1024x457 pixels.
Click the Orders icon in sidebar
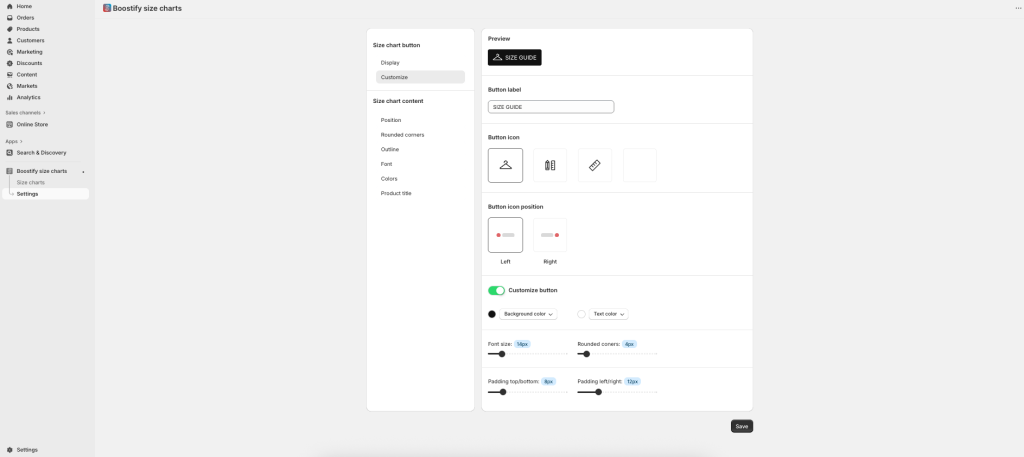pos(10,18)
